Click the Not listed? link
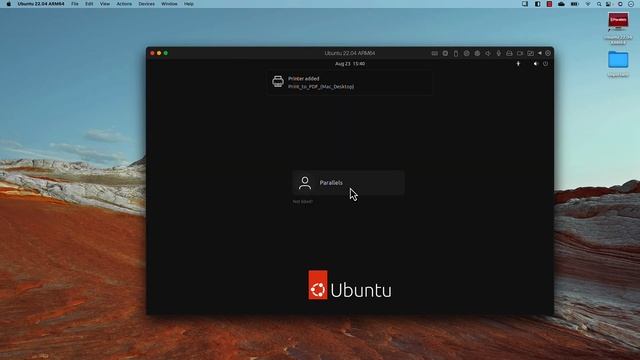Image resolution: width=640 pixels, height=360 pixels. tap(302, 202)
